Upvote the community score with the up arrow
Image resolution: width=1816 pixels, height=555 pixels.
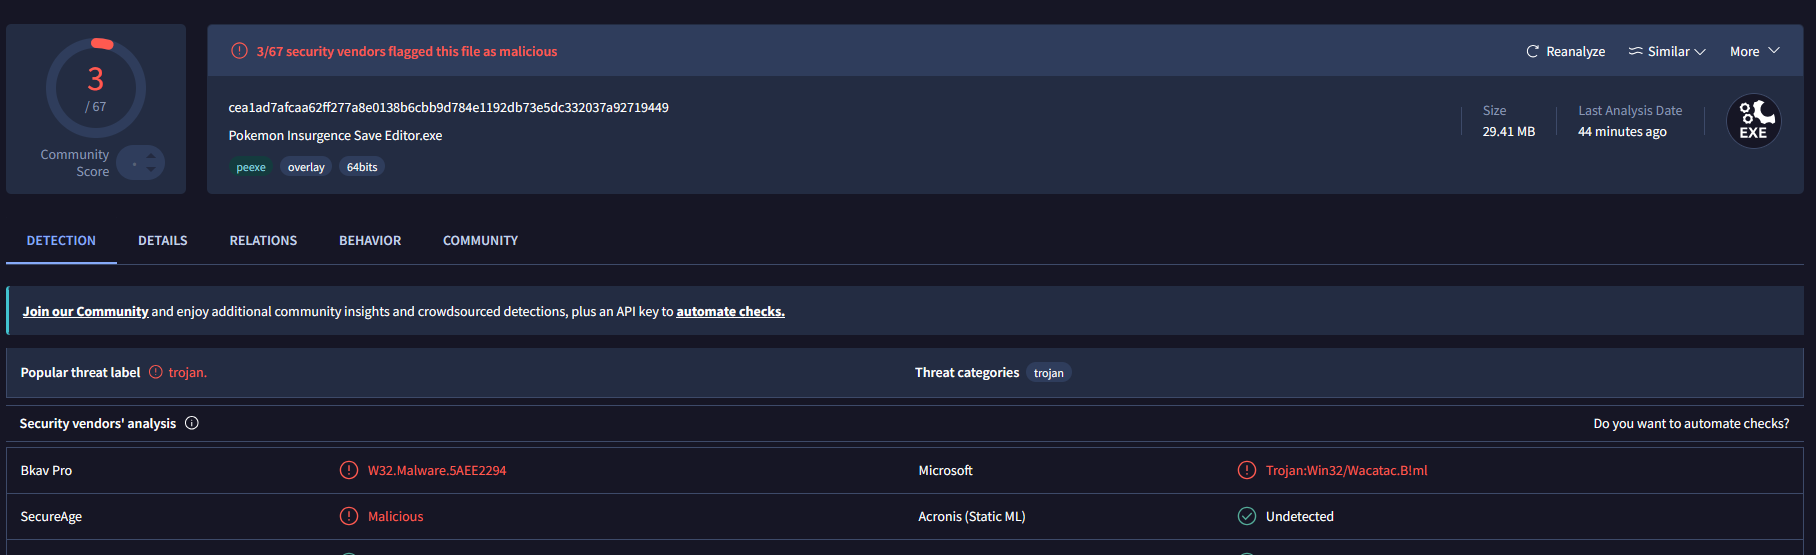click(x=151, y=155)
